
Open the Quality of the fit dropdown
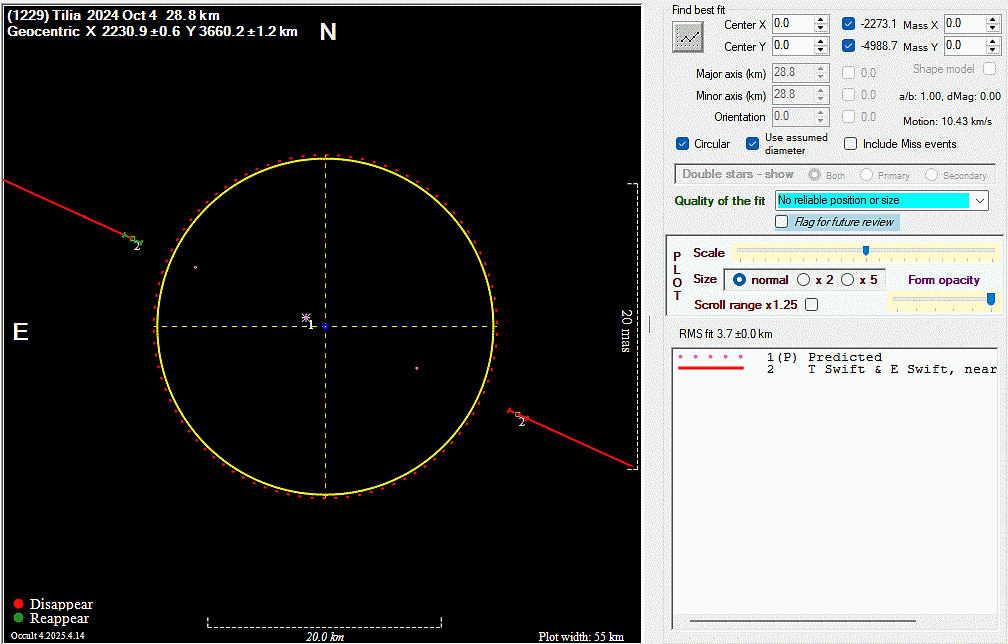[979, 201]
